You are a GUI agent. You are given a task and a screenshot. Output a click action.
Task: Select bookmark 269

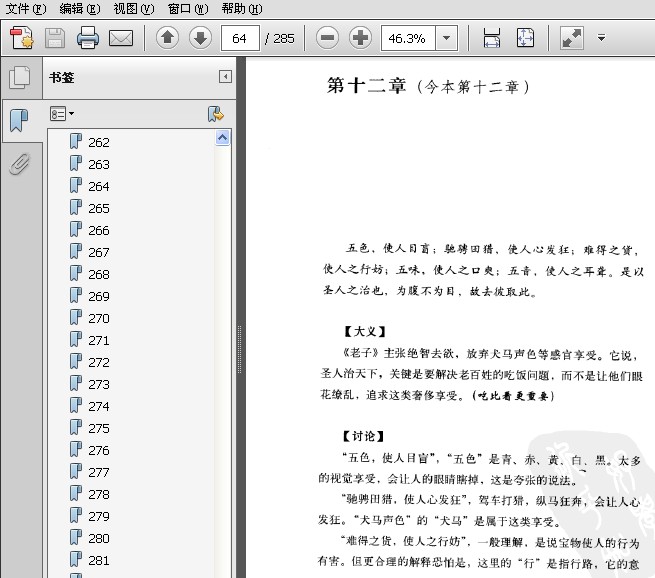99,296
